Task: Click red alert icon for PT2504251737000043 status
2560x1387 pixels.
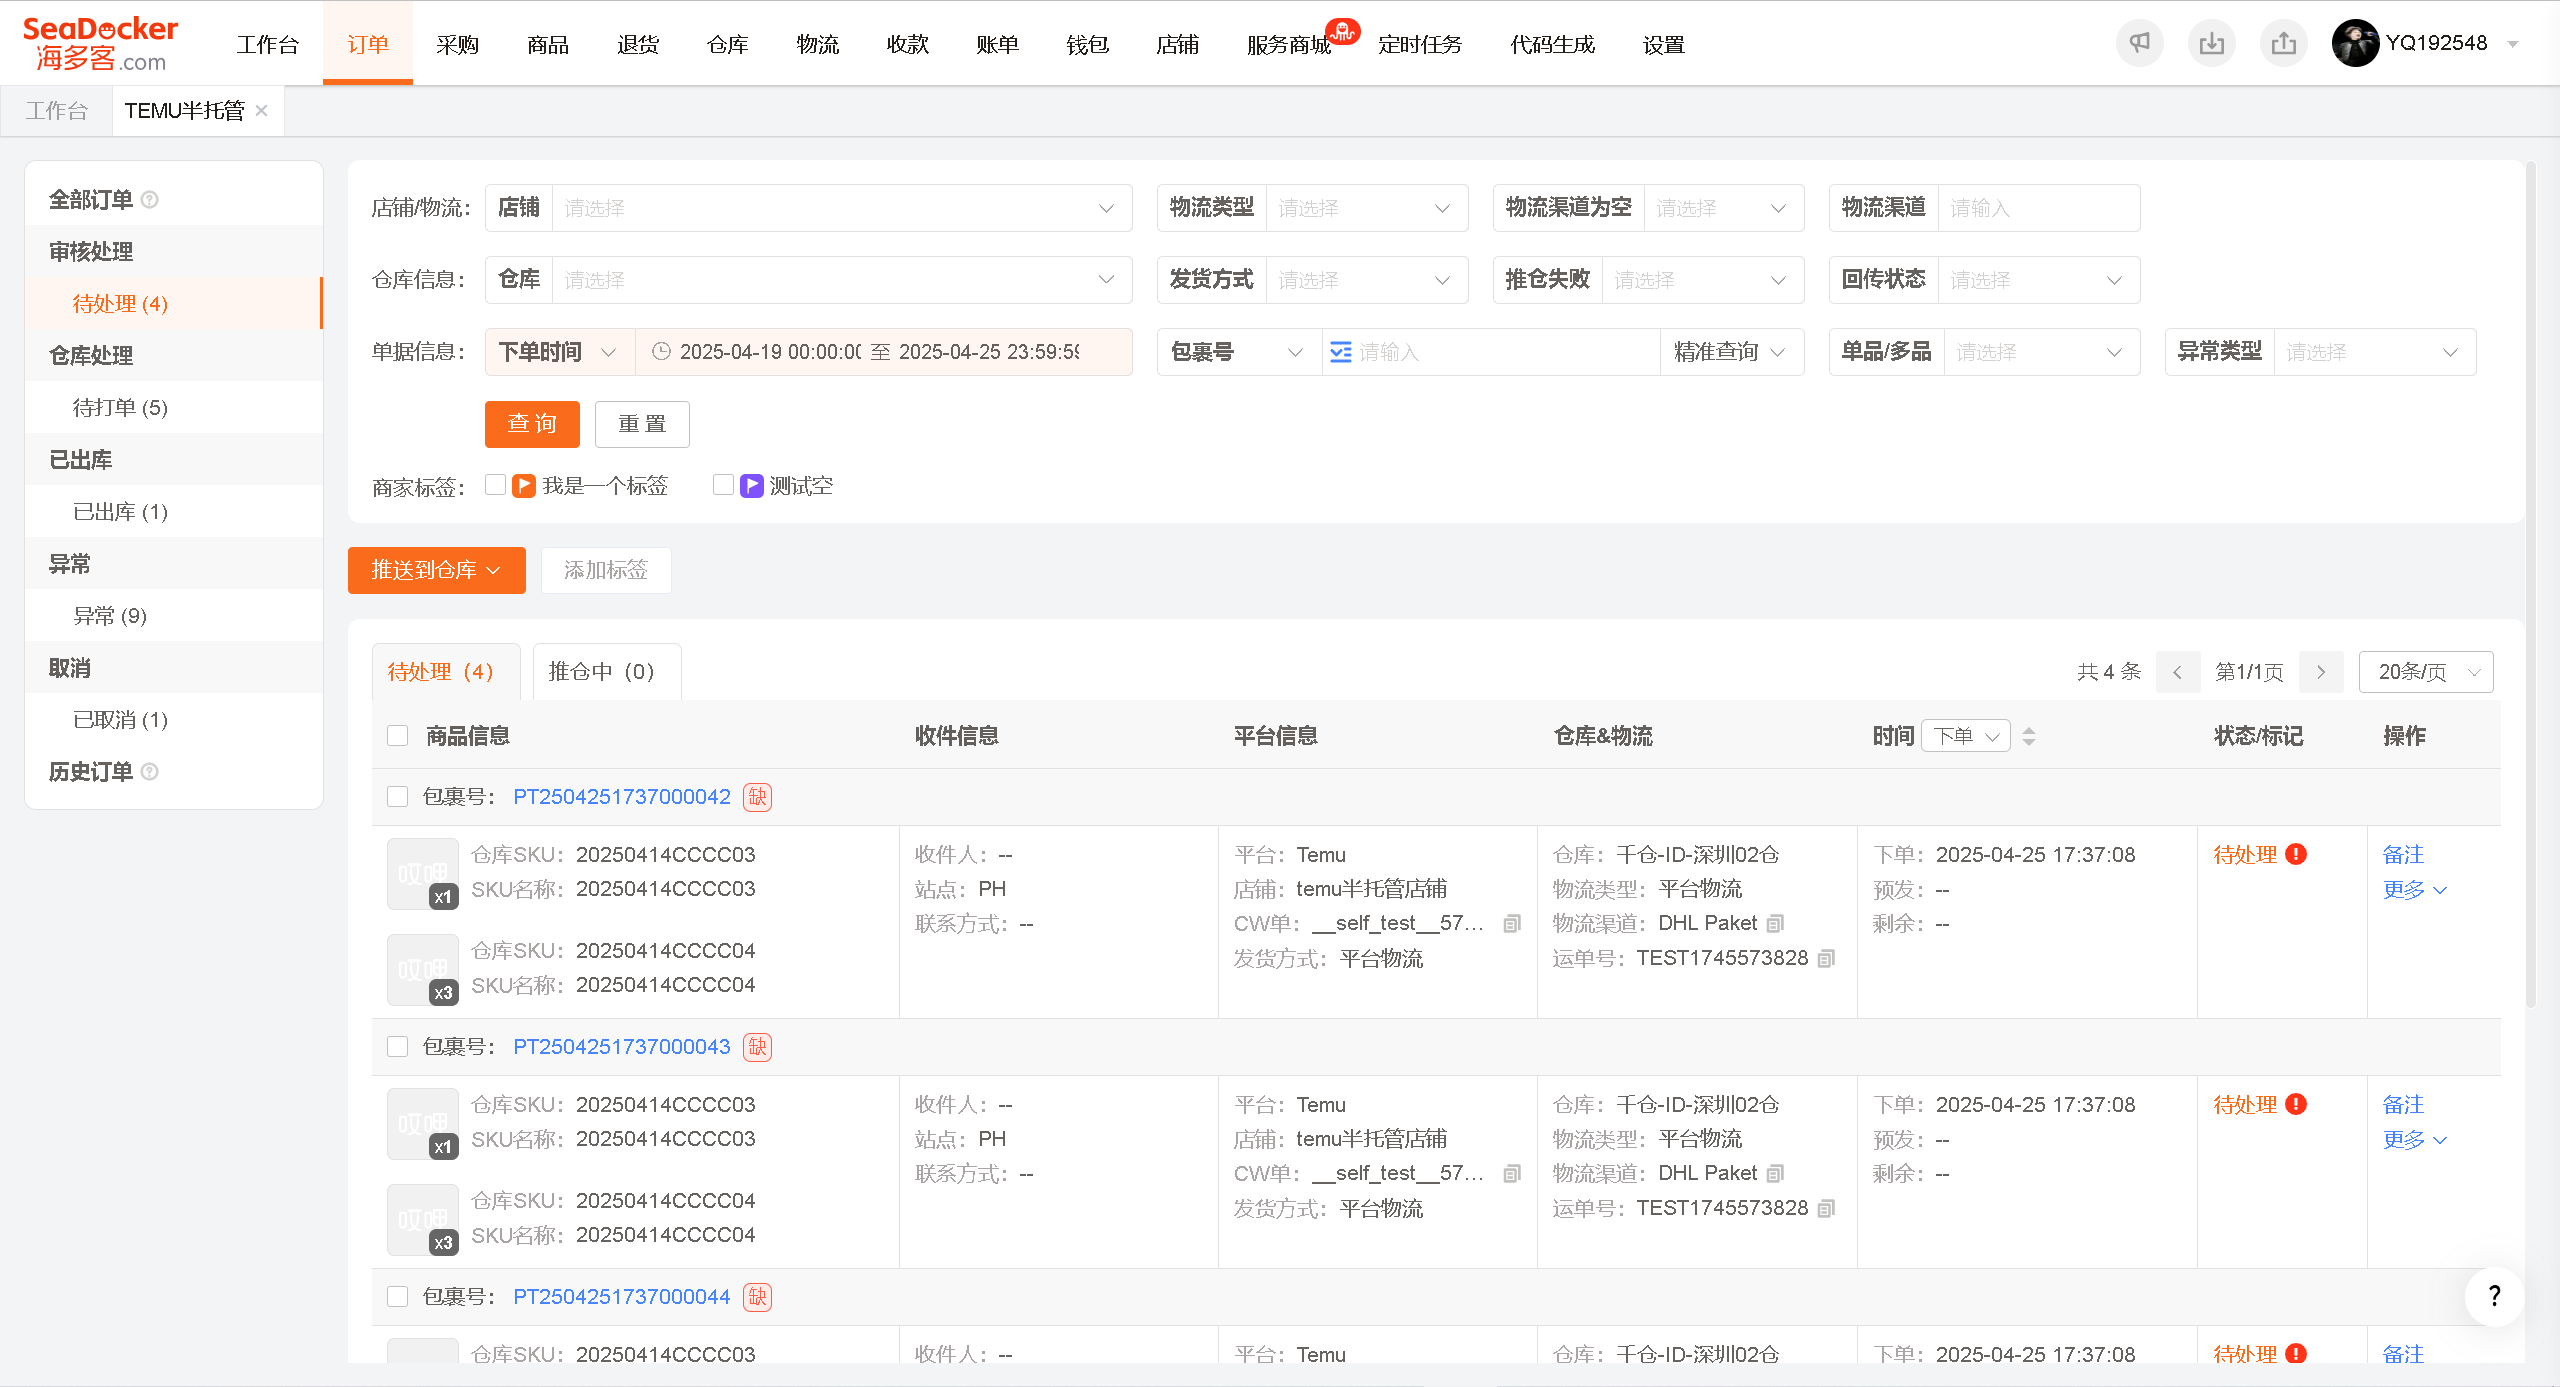Action: [2296, 1104]
